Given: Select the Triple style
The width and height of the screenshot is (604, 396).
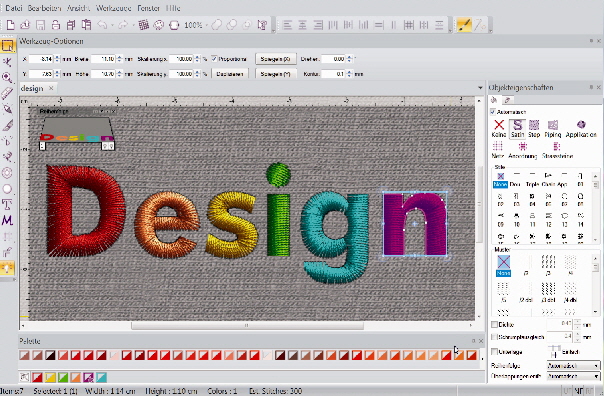Looking at the screenshot, I should click(x=532, y=180).
